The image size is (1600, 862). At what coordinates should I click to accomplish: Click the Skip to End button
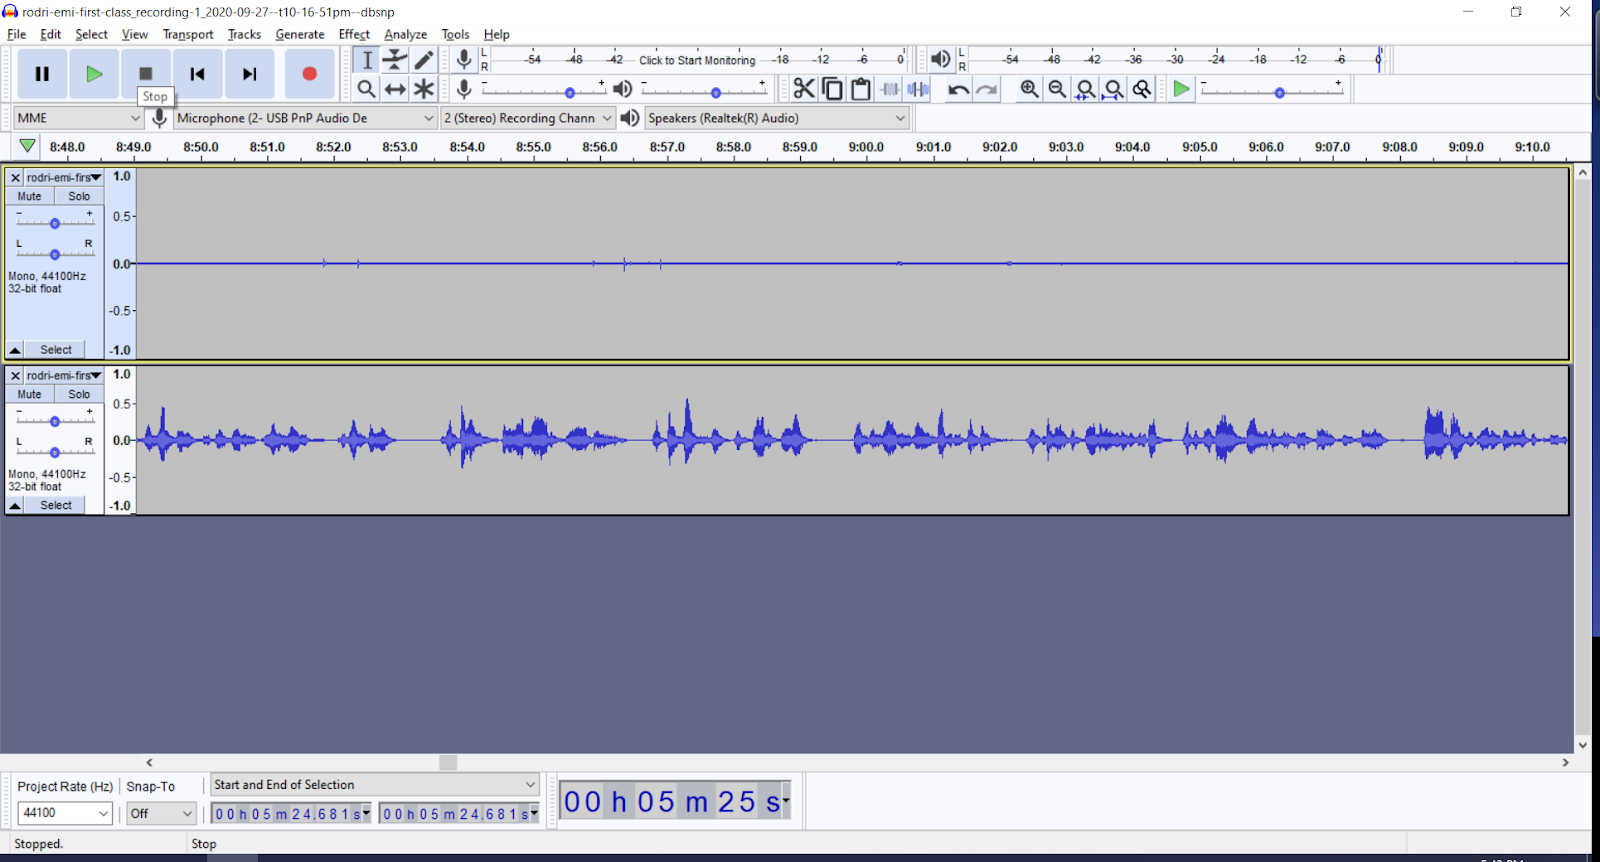point(250,74)
